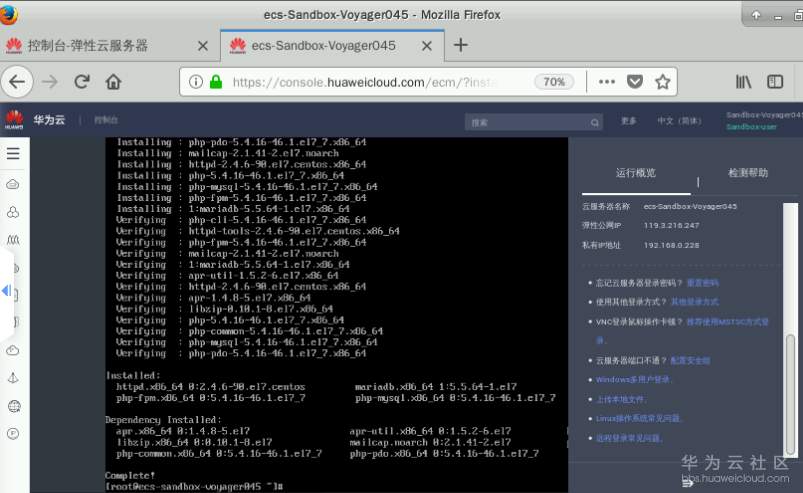
Task: Open the circled-F sidebar icon
Action: [x=13, y=434]
